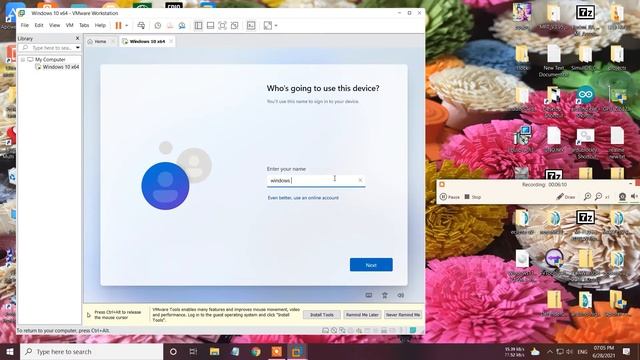Click the Pause VM toolbar icon
The height and width of the screenshot is (360, 640).
click(x=118, y=25)
